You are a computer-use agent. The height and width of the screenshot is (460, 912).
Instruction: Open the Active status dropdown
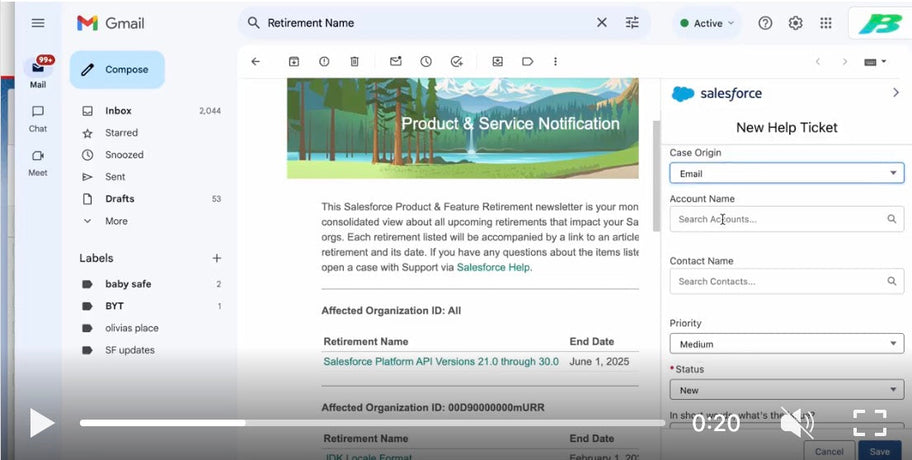pos(707,23)
